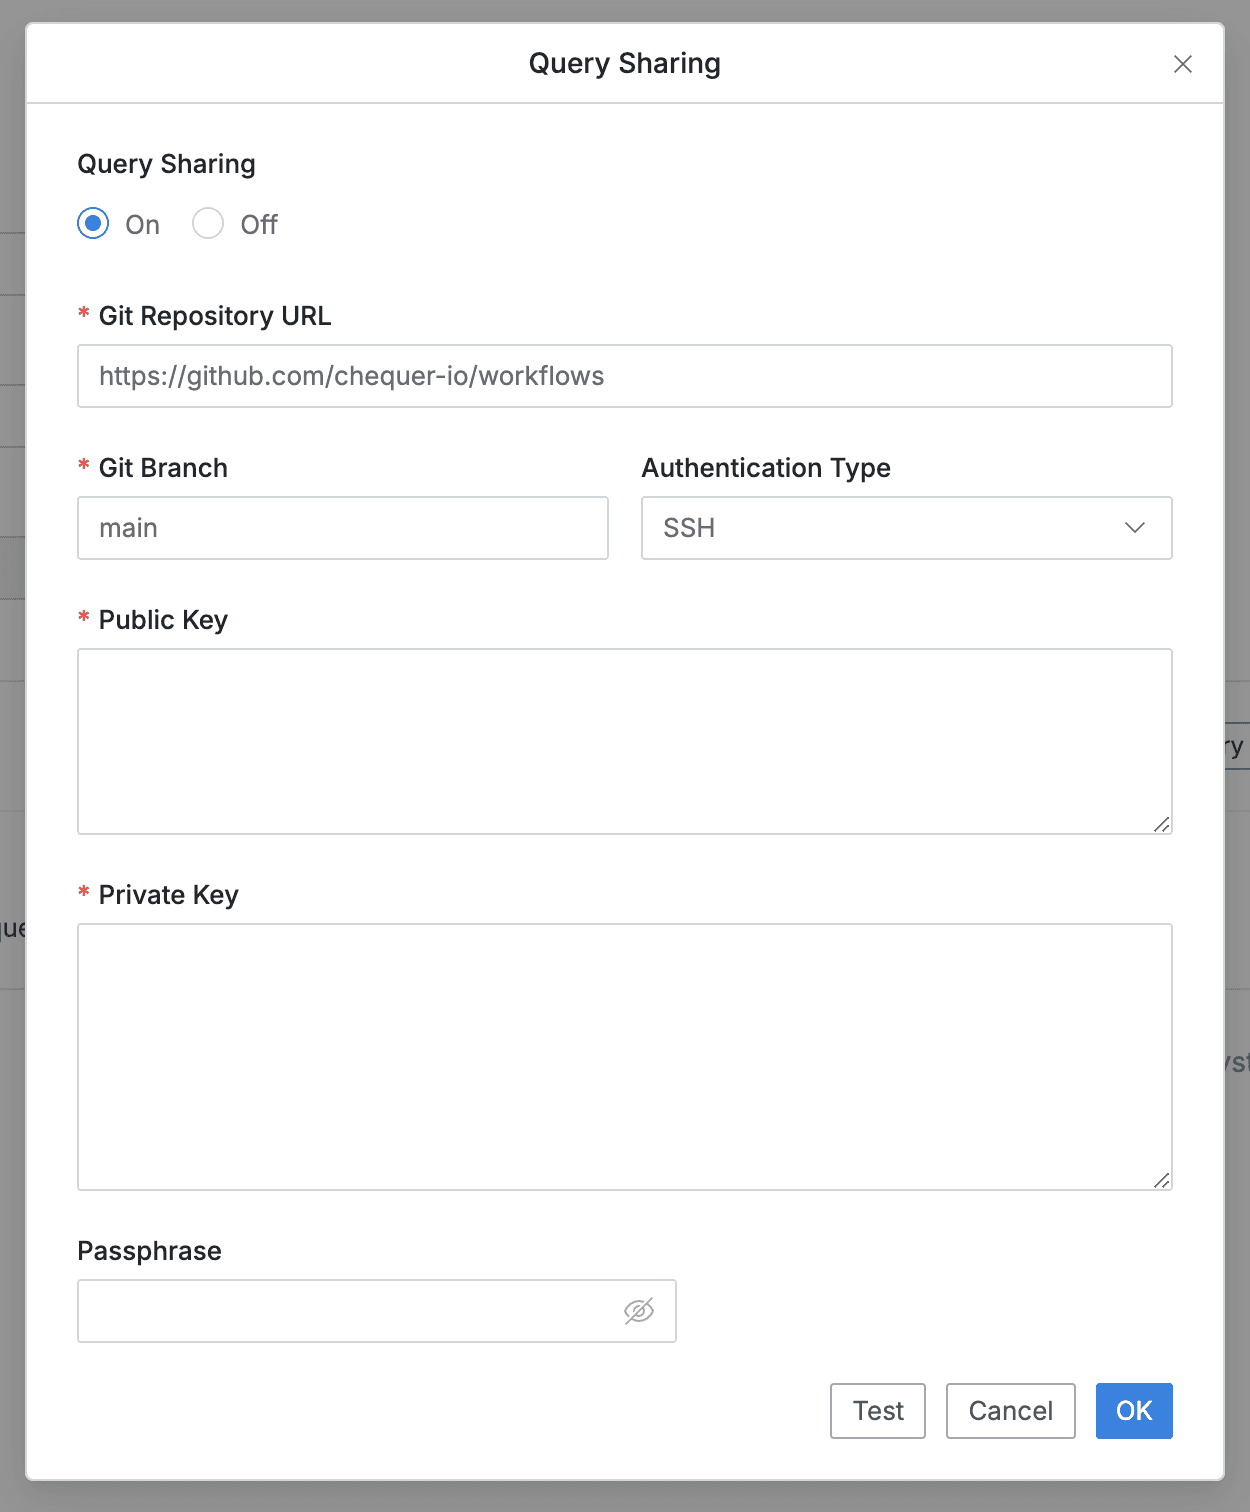The height and width of the screenshot is (1512, 1250).
Task: Close the Query Sharing dialog
Action: click(1182, 64)
